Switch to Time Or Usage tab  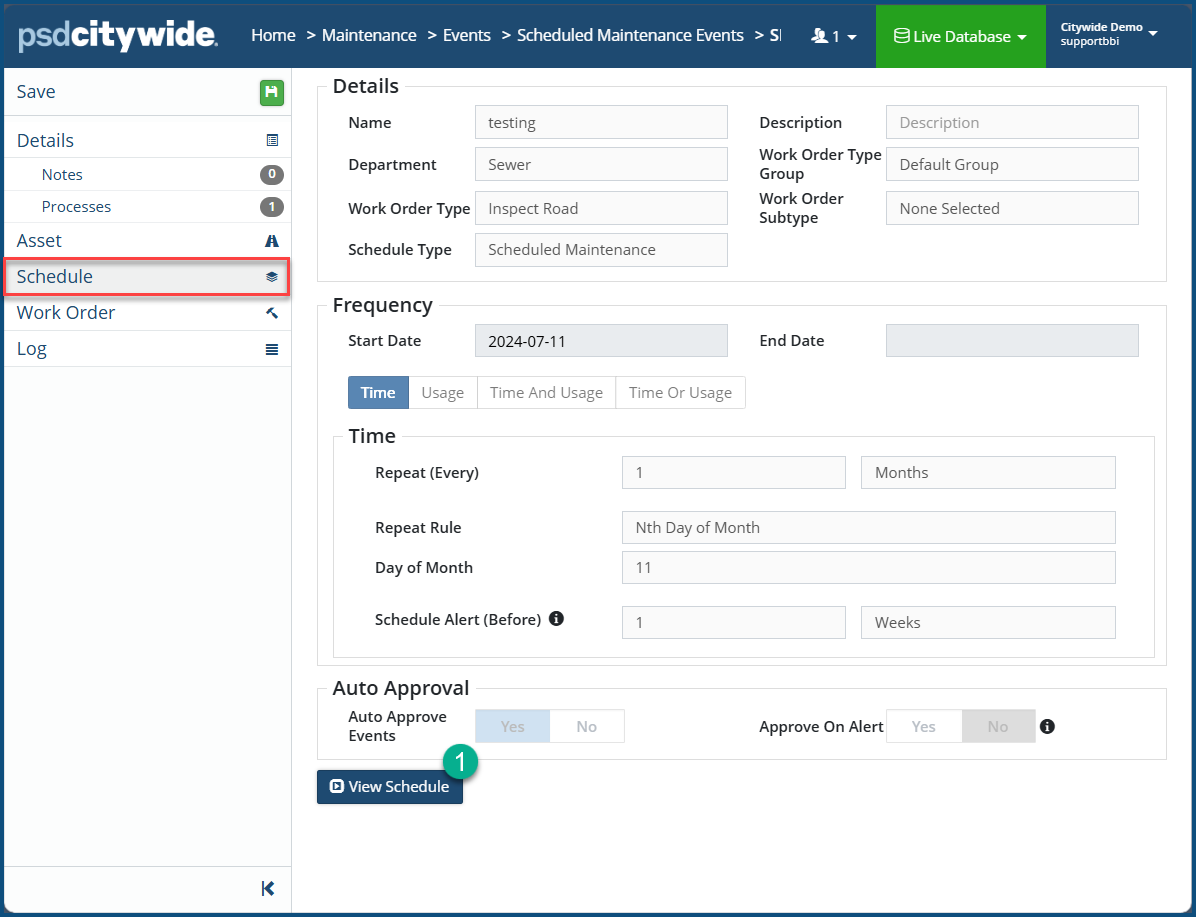680,393
